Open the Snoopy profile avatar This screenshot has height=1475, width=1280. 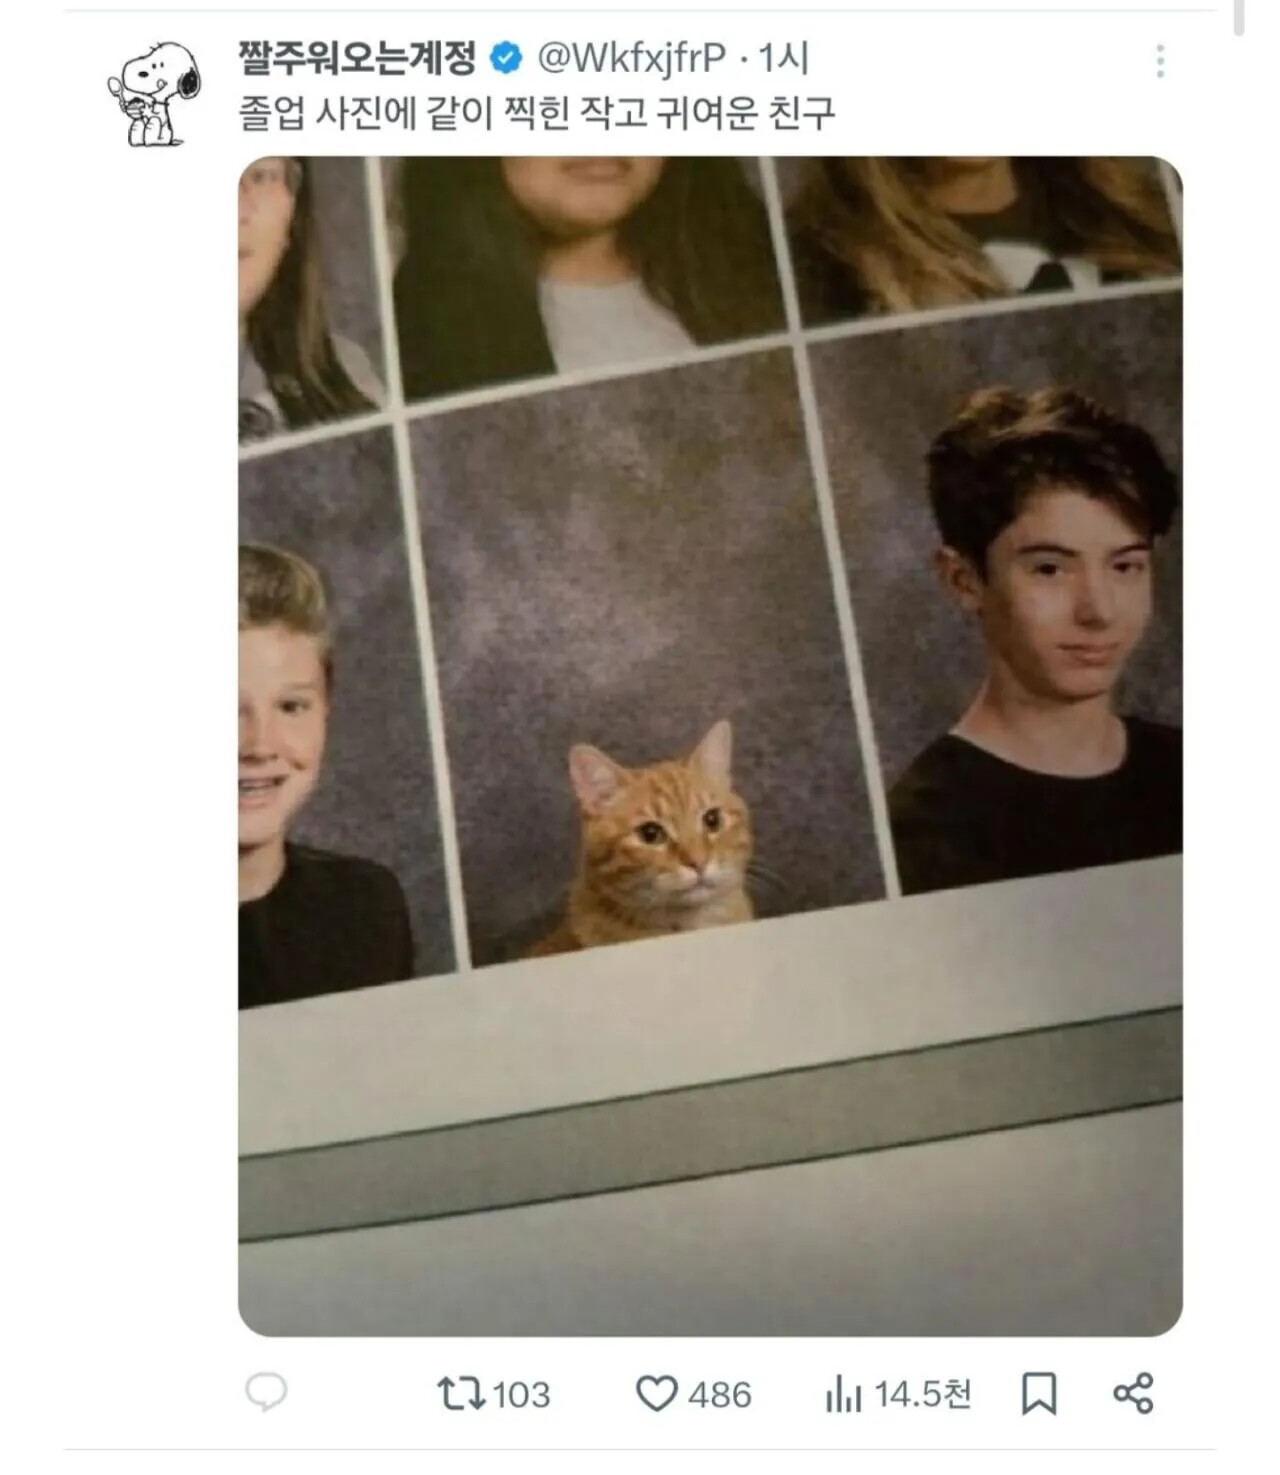point(153,94)
